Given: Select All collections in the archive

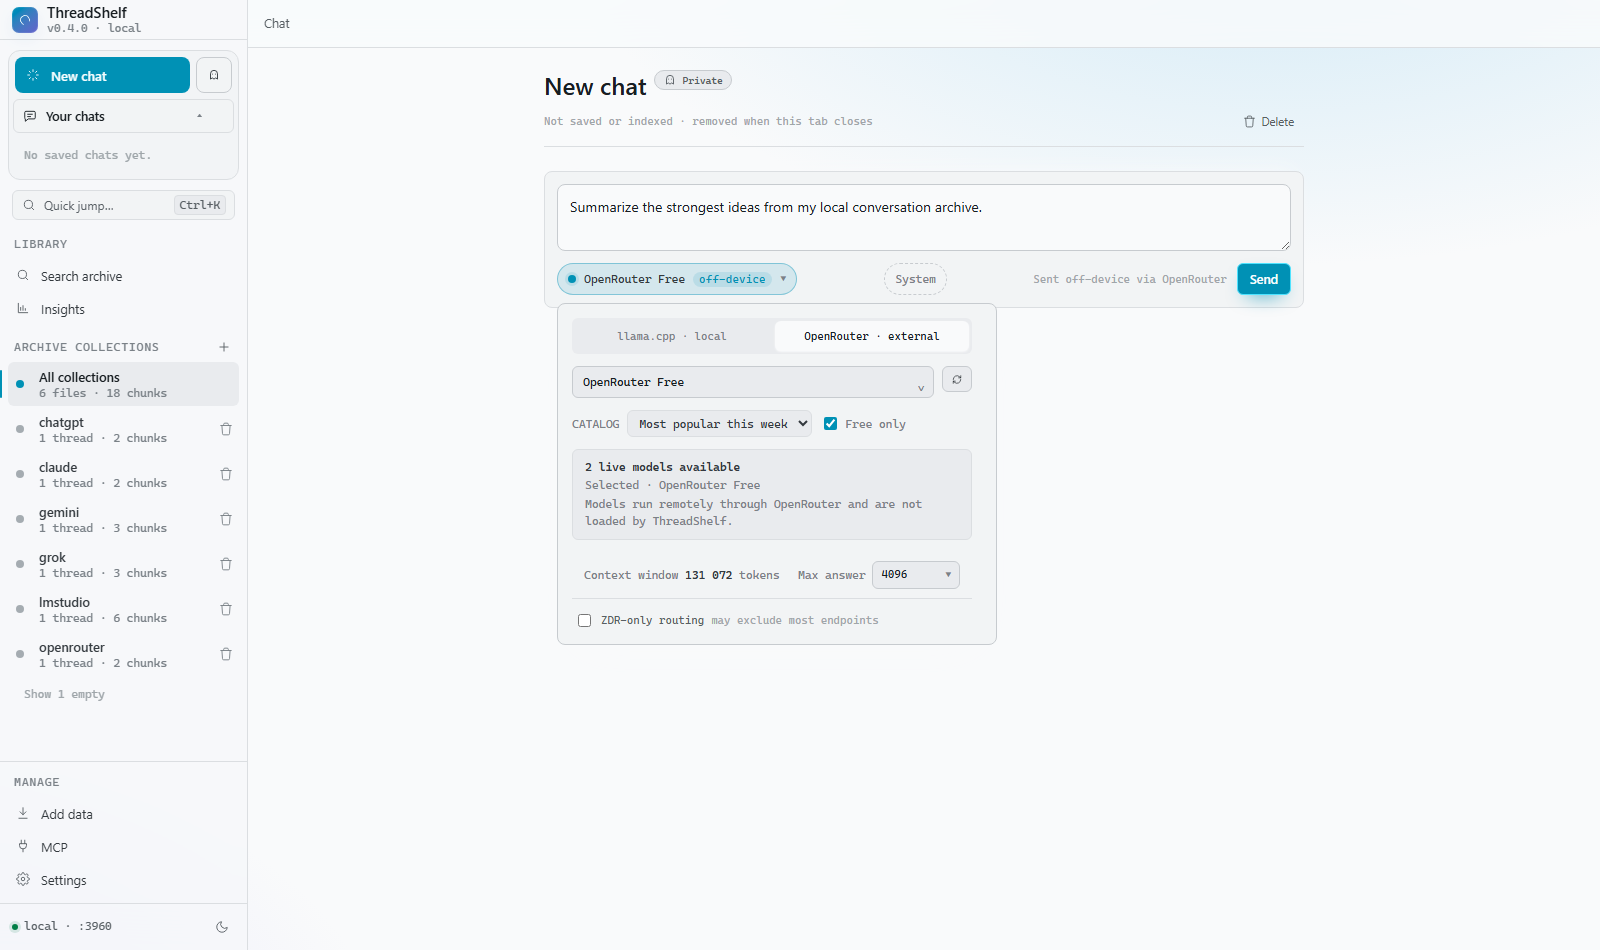Looking at the screenshot, I should [x=123, y=384].
